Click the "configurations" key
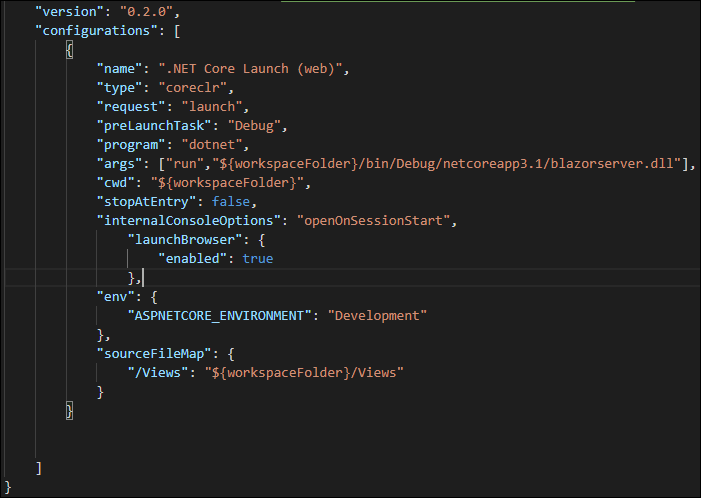The width and height of the screenshot is (701, 498). 91,29
